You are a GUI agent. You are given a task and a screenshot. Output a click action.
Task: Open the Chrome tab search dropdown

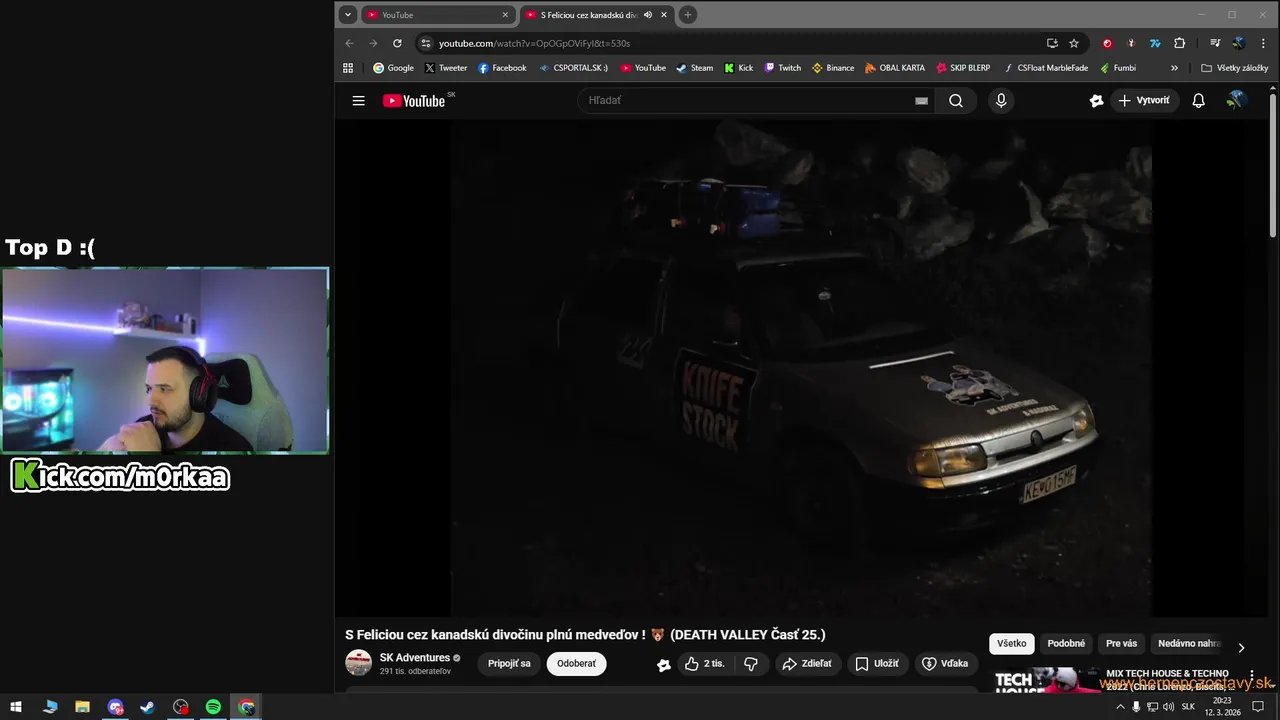coord(348,15)
